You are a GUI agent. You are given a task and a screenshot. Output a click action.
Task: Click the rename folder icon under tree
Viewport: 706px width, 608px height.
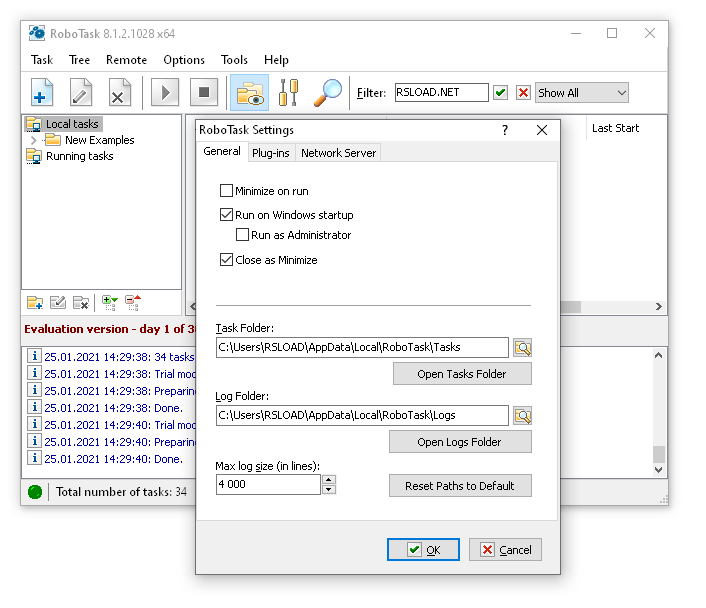(x=58, y=303)
